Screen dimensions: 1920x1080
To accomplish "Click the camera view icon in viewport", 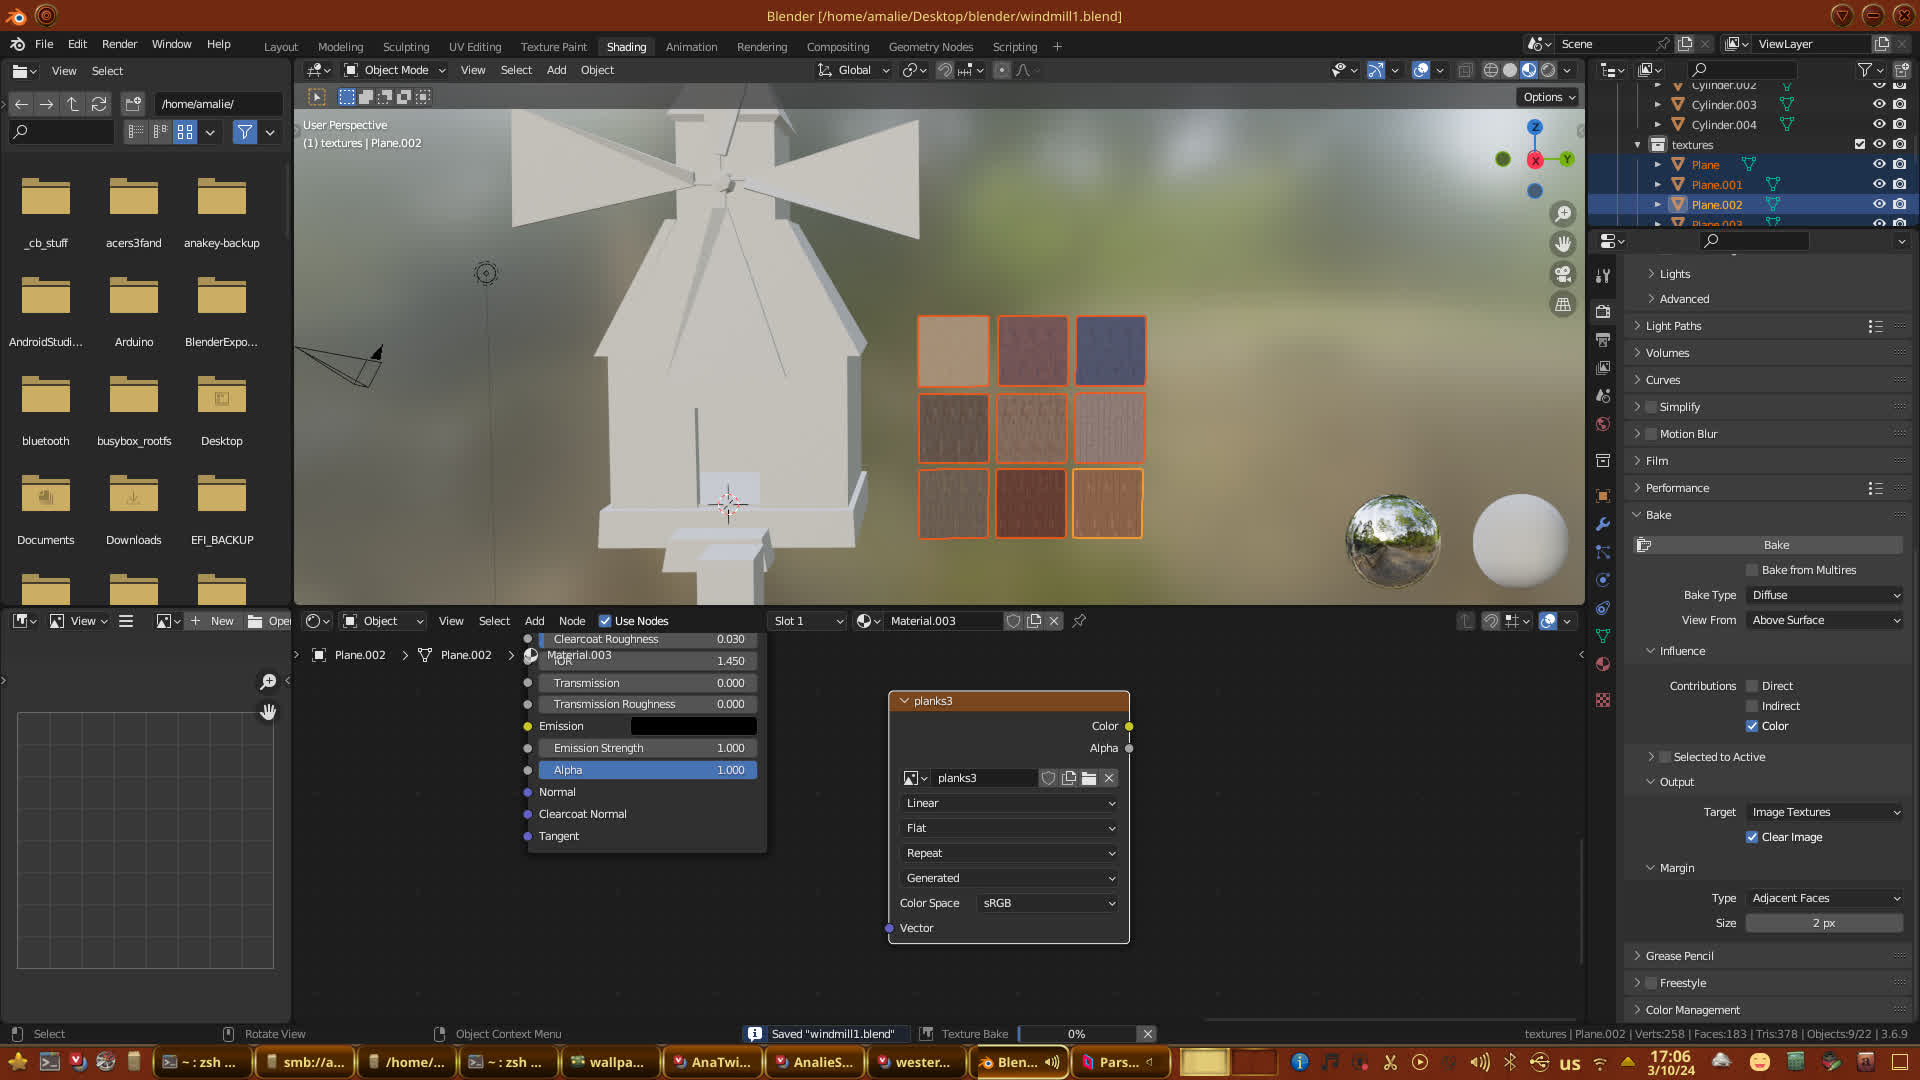I will point(1563,274).
